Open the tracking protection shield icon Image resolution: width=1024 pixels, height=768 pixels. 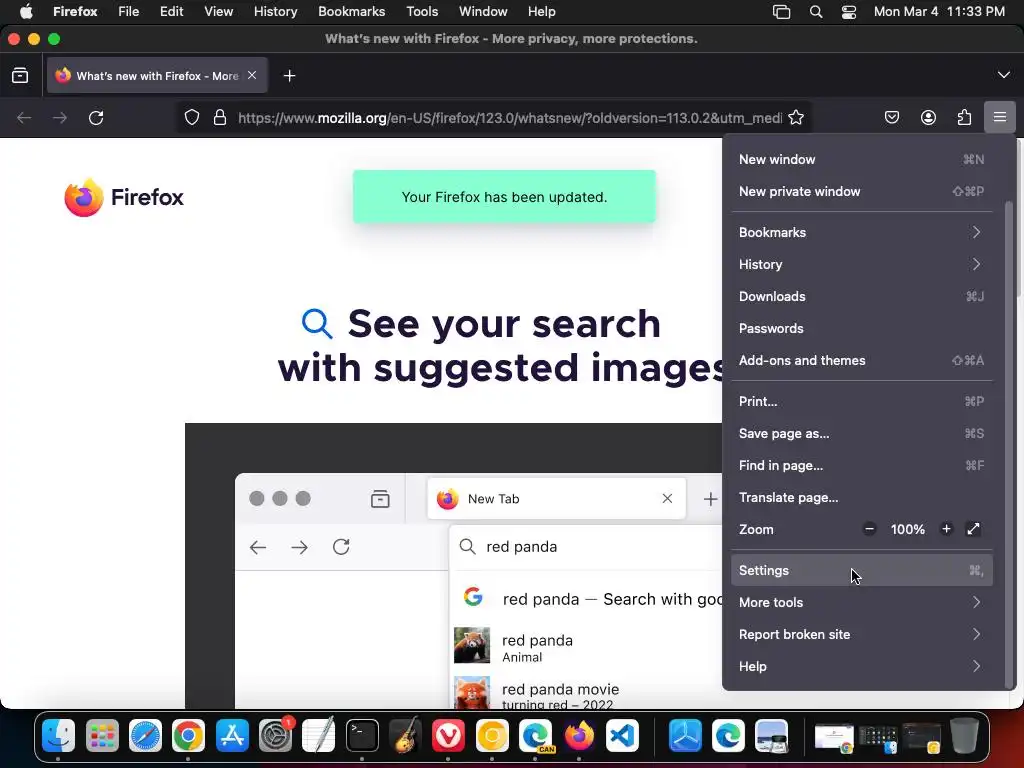[x=191, y=118]
